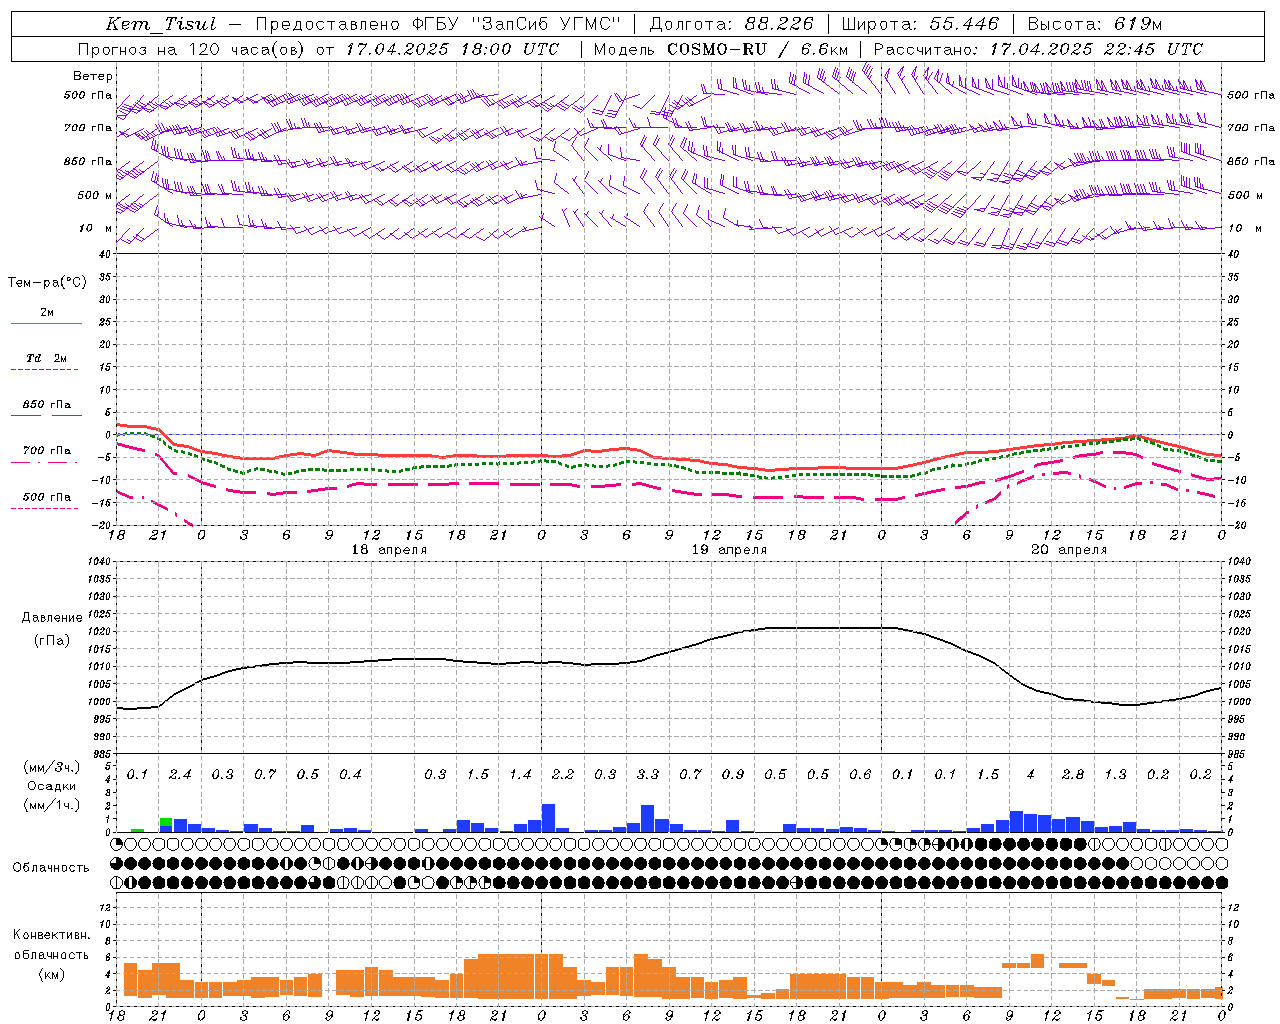Select the Тем-ра(°C) panel label
The width and height of the screenshot is (1280, 1024).
coord(47,283)
